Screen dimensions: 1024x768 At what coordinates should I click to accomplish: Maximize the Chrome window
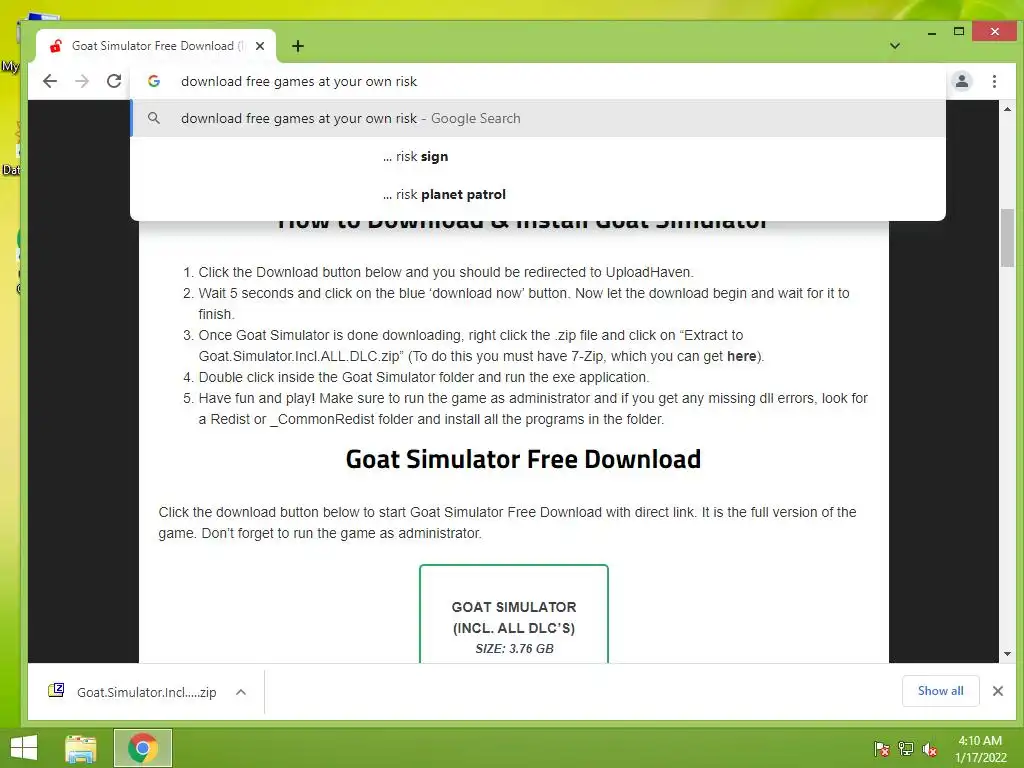click(959, 31)
